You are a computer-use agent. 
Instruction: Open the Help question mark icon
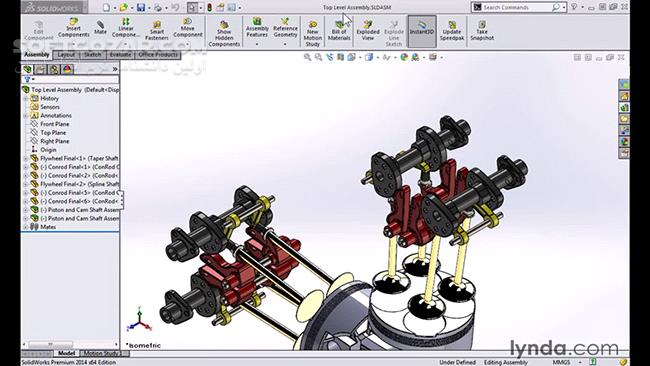coord(575,7)
